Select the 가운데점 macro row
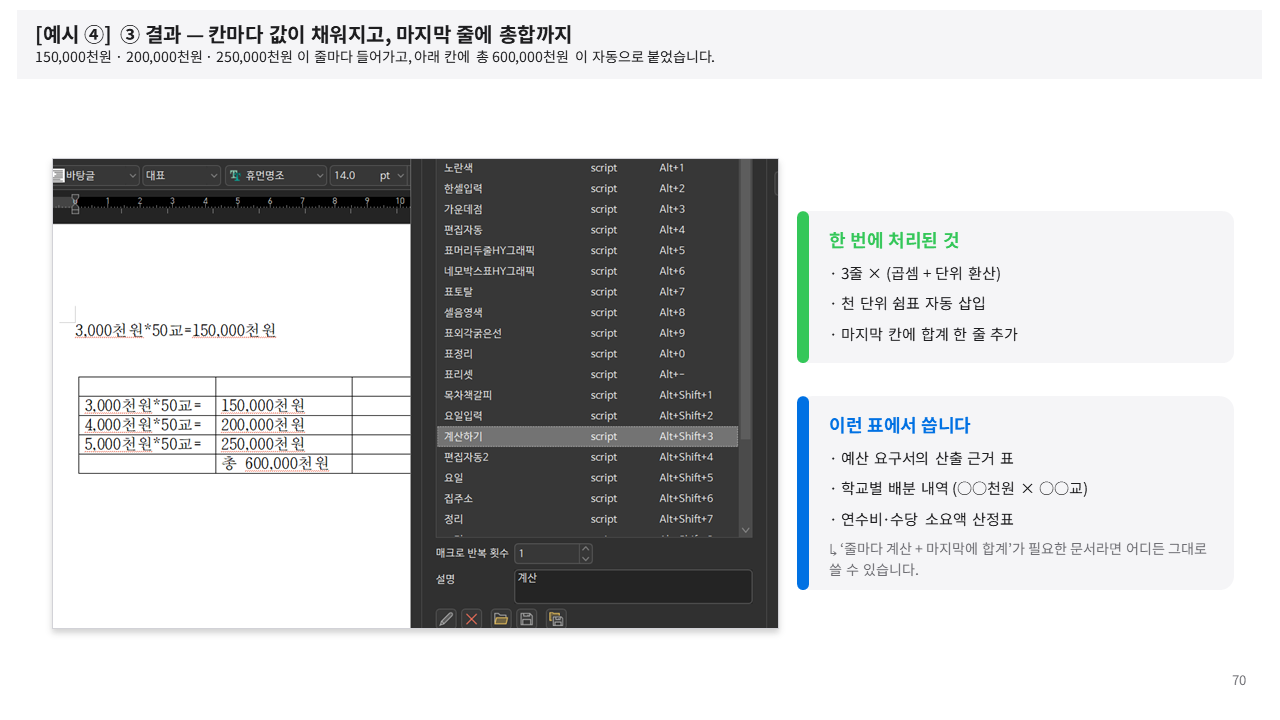Screen dimensions: 1280x720 pos(587,209)
